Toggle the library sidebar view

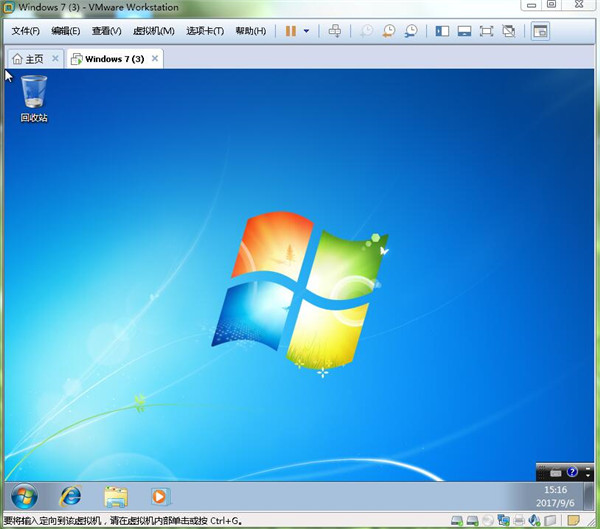coord(442,31)
